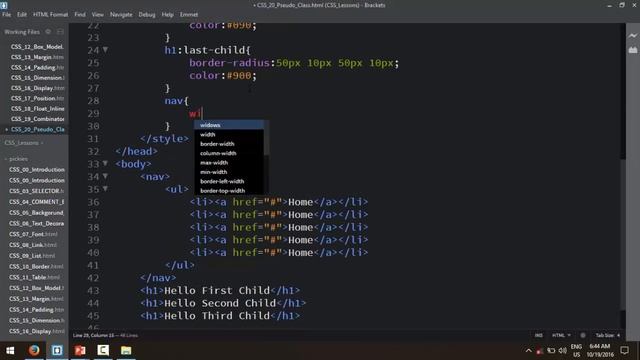Open volume control in system tray
Viewport: 640px width, 360px height.
(x=563, y=350)
